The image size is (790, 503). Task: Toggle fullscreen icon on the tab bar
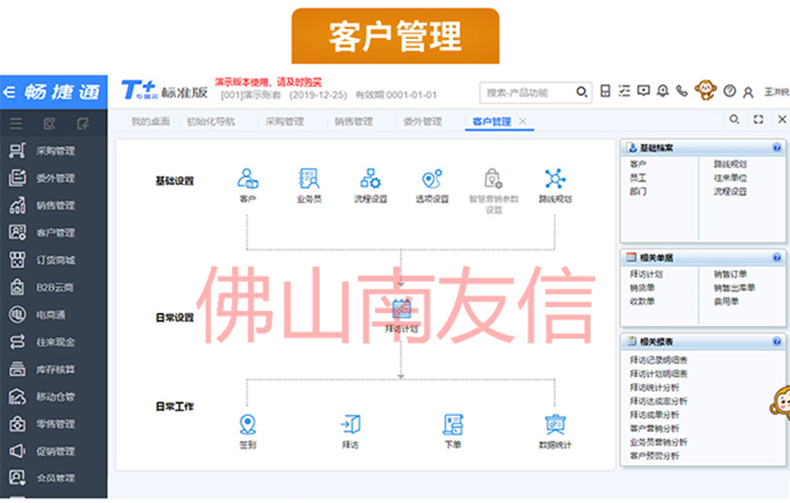pyautogui.click(x=758, y=119)
